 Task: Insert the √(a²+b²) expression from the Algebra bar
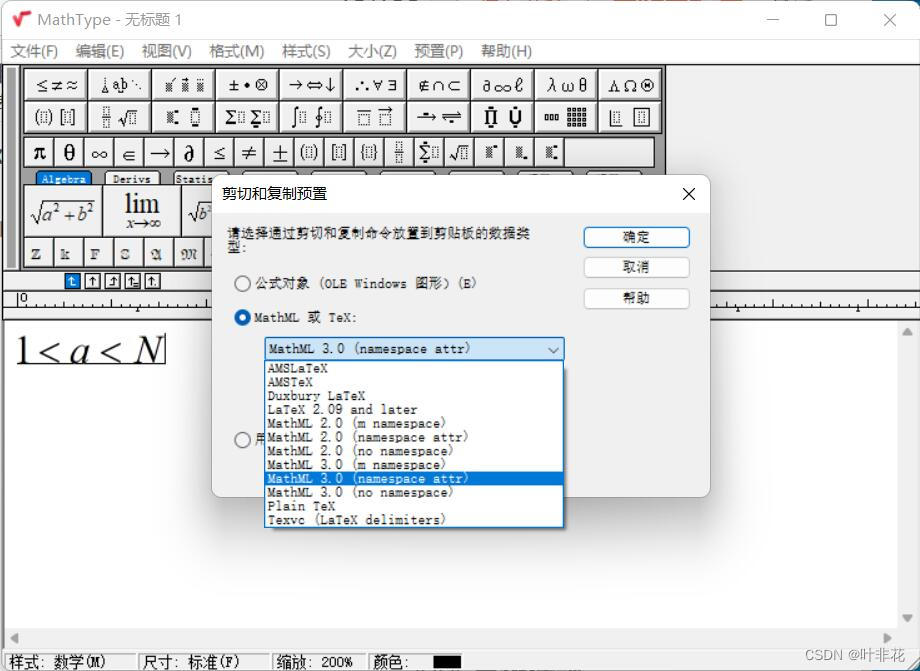(x=63, y=211)
